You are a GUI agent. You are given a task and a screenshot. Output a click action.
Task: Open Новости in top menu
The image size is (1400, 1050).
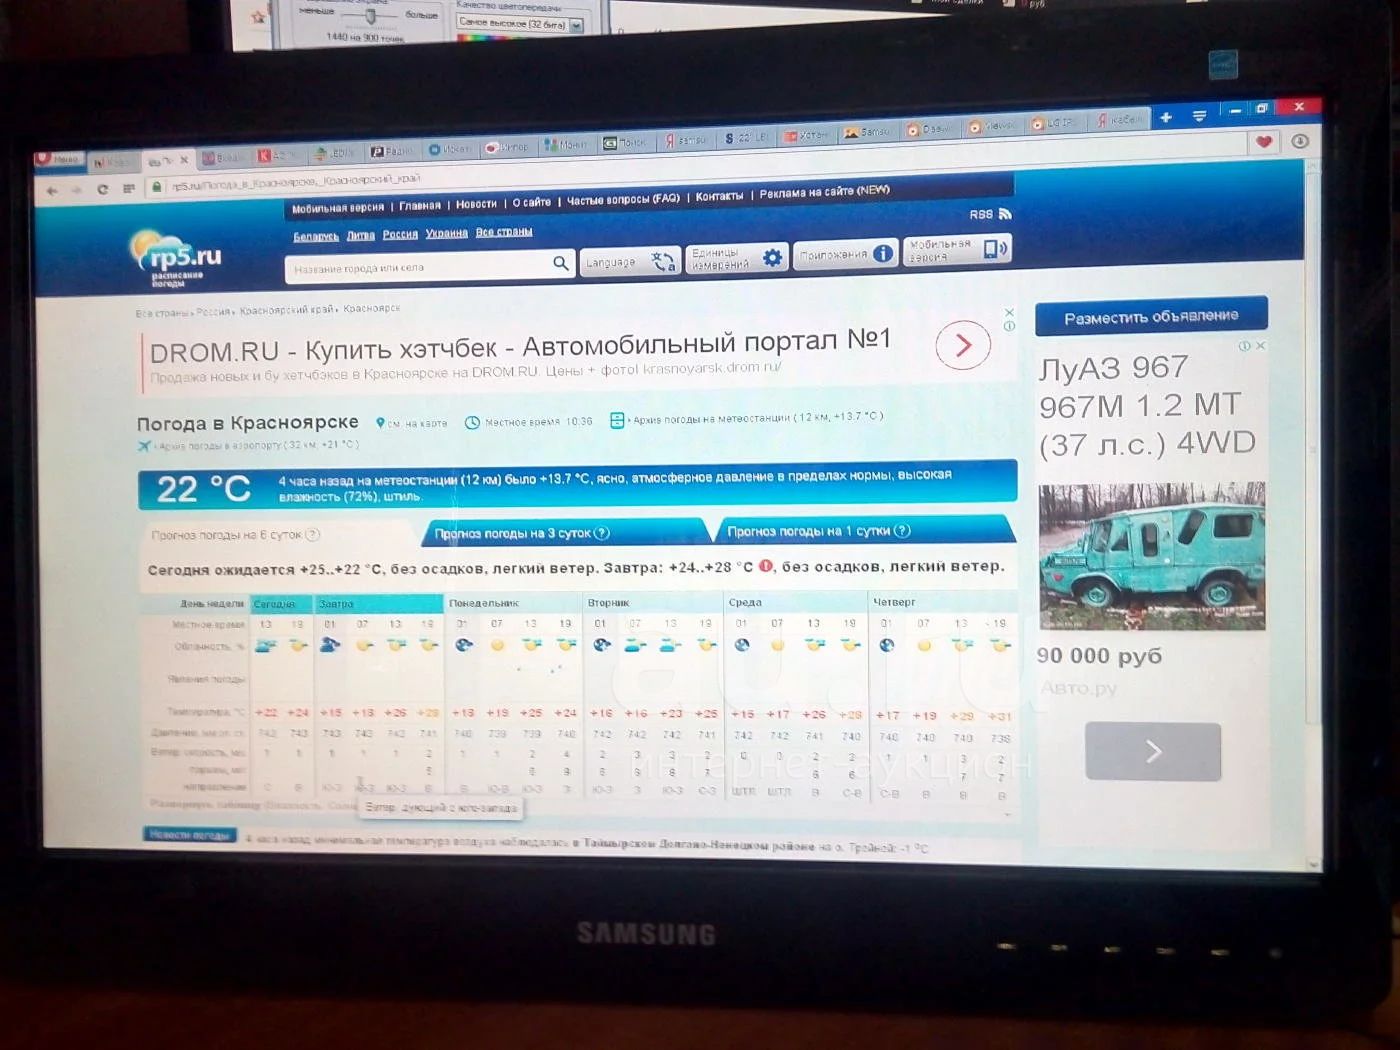pyautogui.click(x=476, y=204)
